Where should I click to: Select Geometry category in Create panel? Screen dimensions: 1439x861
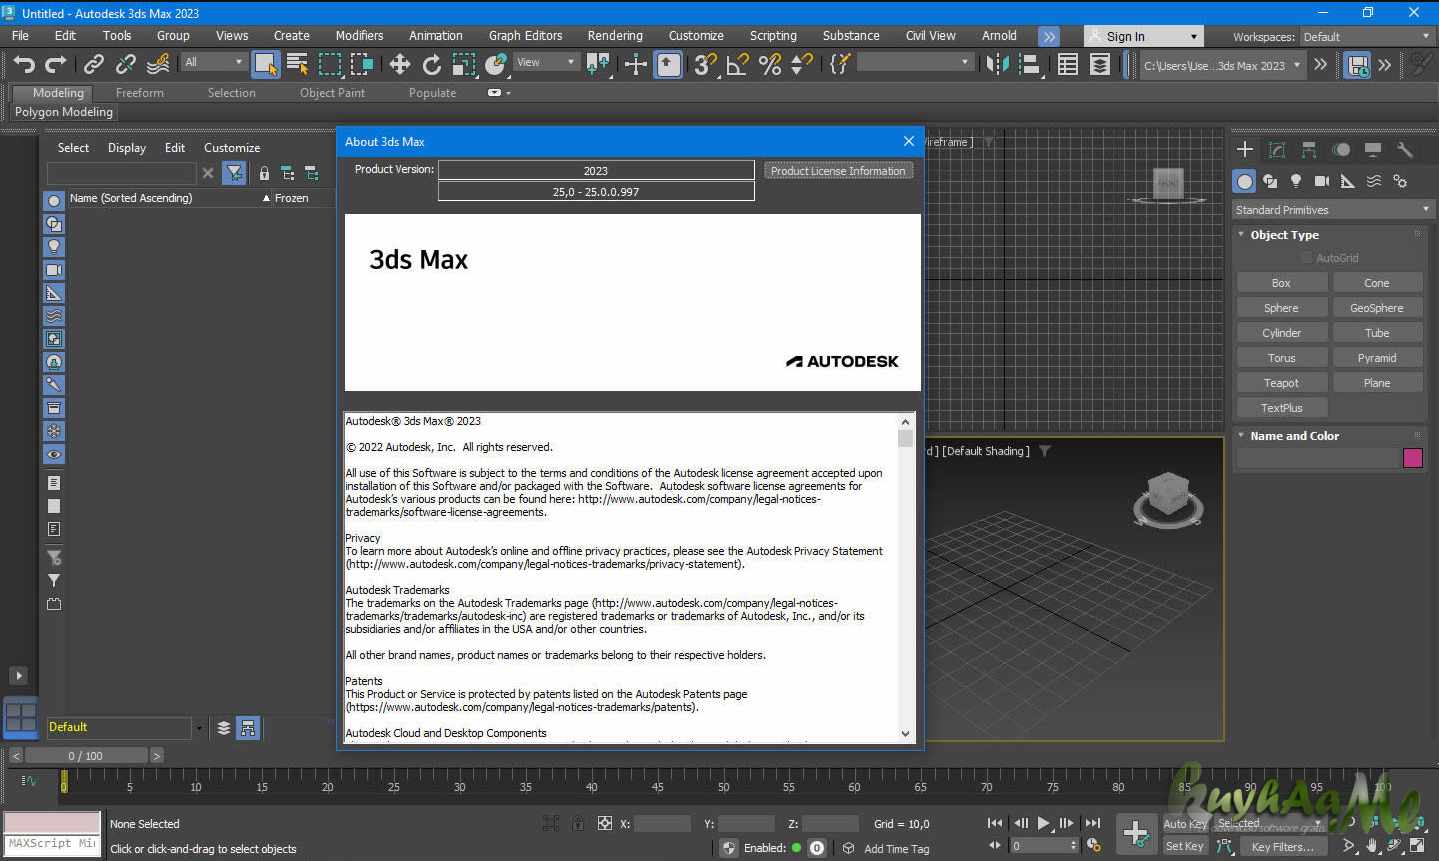point(1244,181)
